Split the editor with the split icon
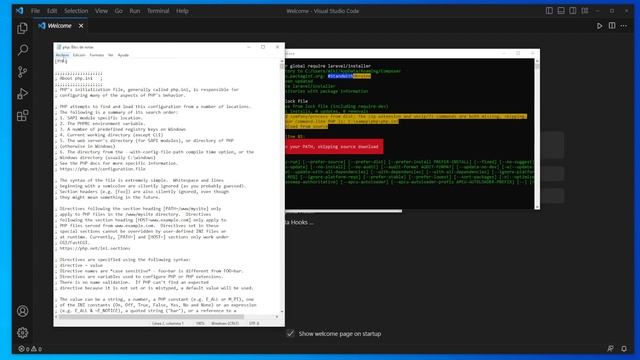 coord(612,26)
